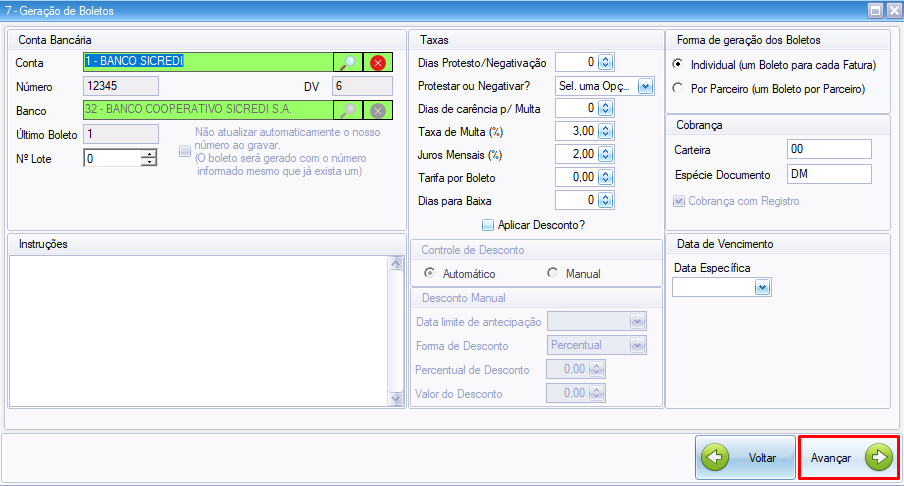The image size is (904, 486).
Task: Click the gray X icon beside Banco
Action: [377, 111]
